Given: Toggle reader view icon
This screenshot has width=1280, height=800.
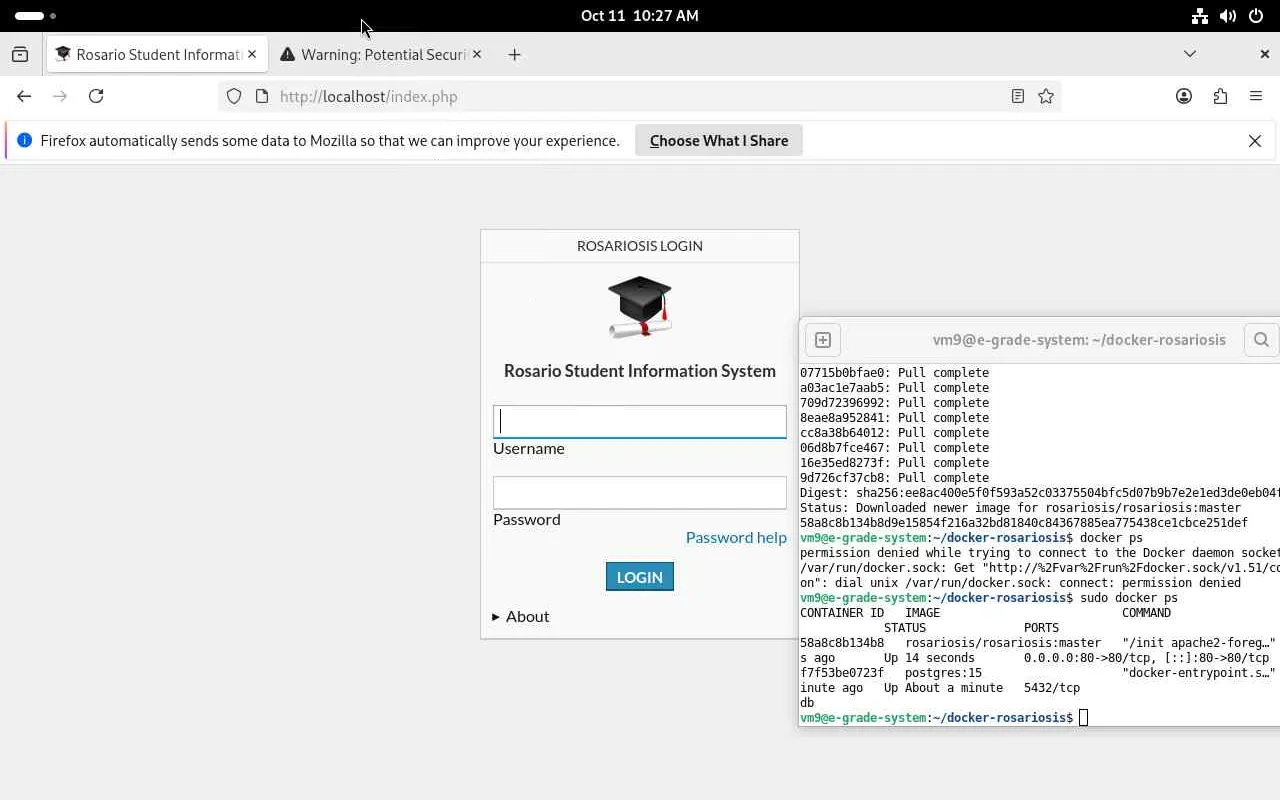Looking at the screenshot, I should (x=1018, y=96).
